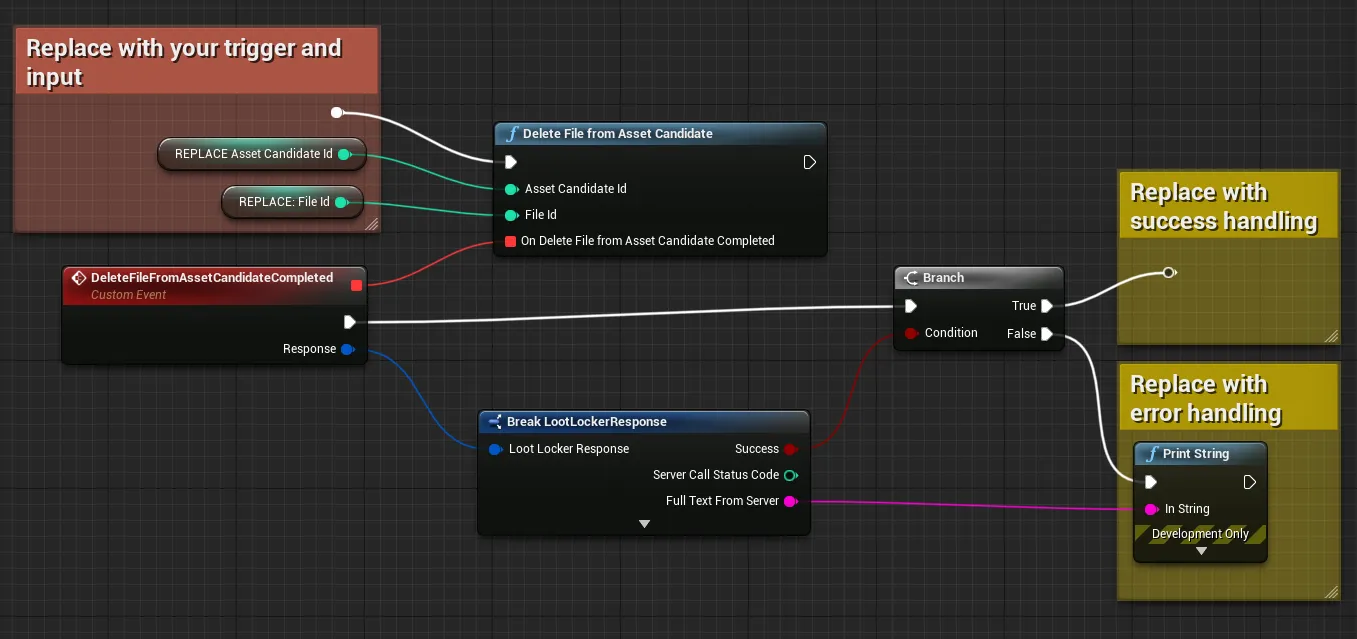Expand the Print String advanced options arrow
The width and height of the screenshot is (1357, 639).
click(1201, 551)
